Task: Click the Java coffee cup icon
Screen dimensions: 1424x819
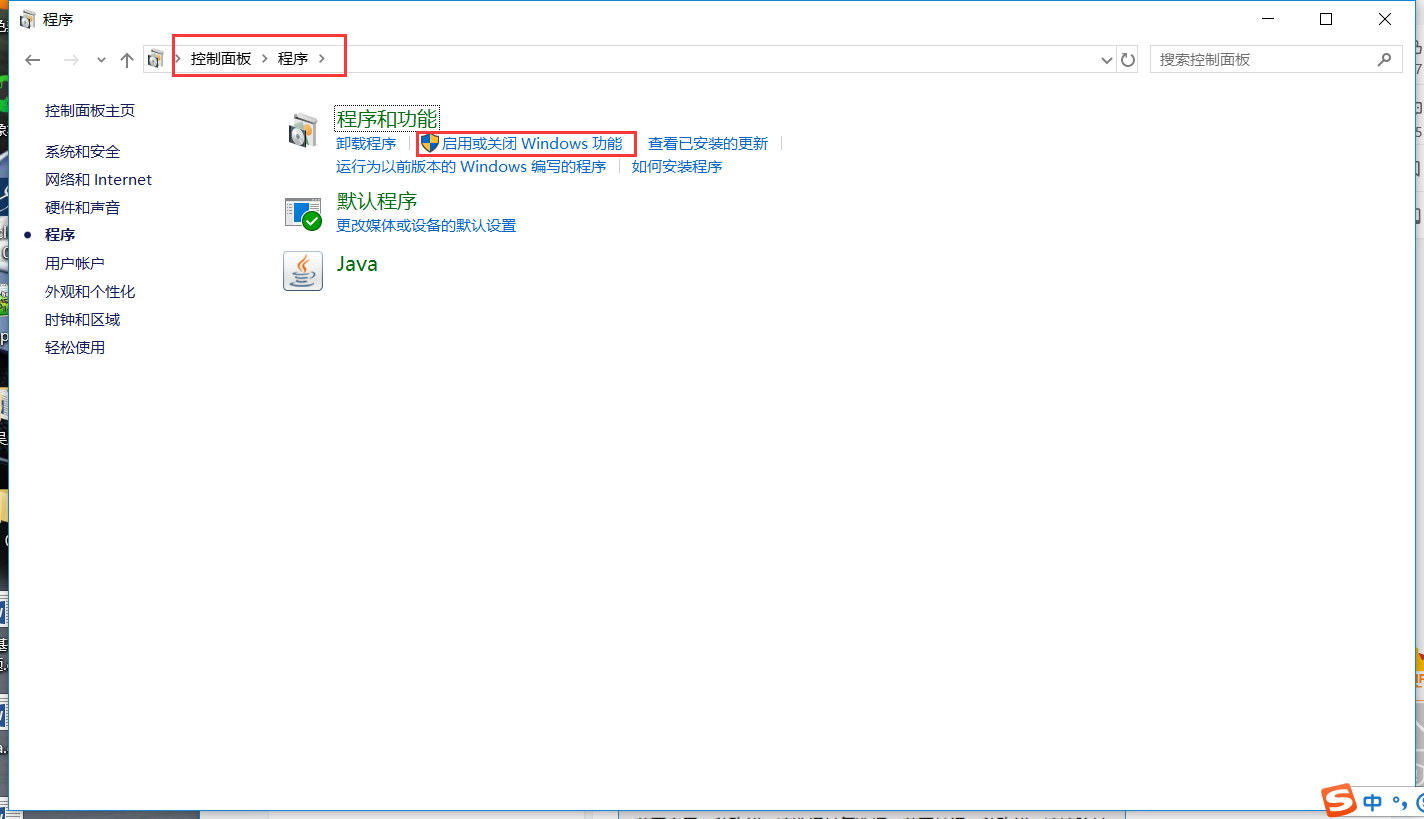Action: point(303,271)
